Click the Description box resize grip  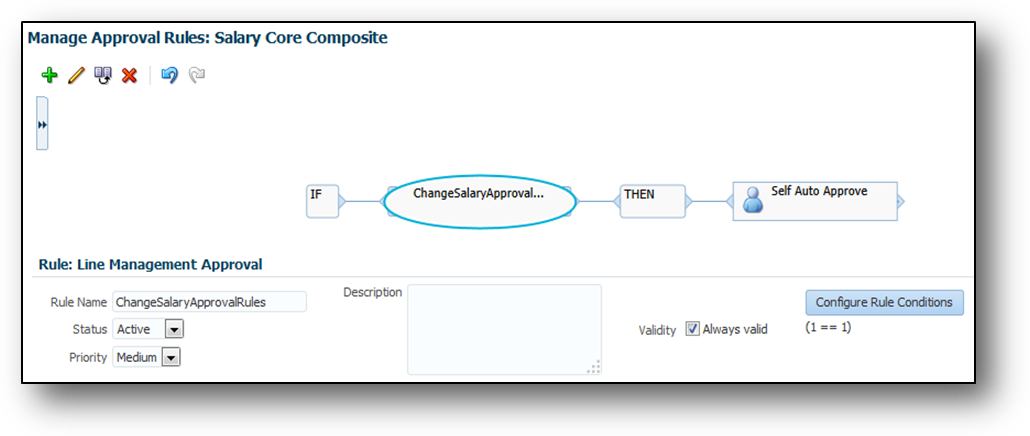[594, 367]
